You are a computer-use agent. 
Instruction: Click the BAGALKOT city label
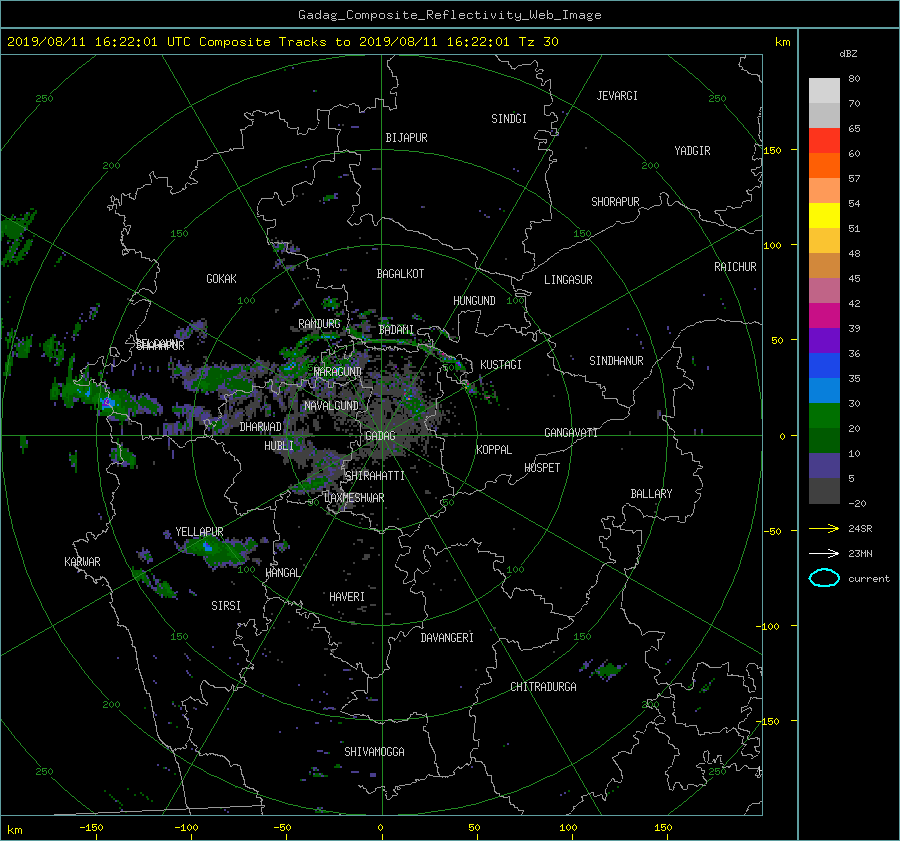(x=400, y=274)
